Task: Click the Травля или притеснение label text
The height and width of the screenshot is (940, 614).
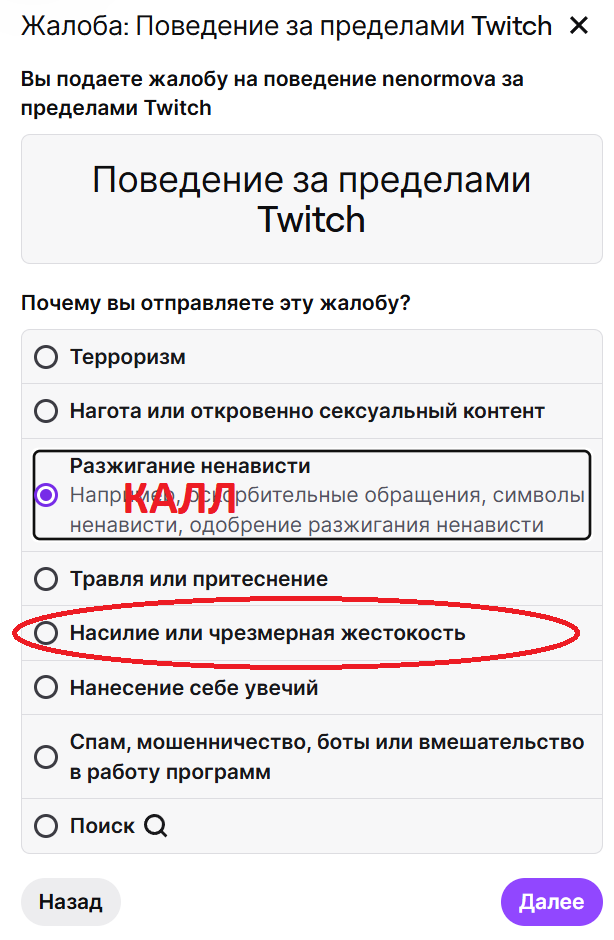Action: coord(198,579)
